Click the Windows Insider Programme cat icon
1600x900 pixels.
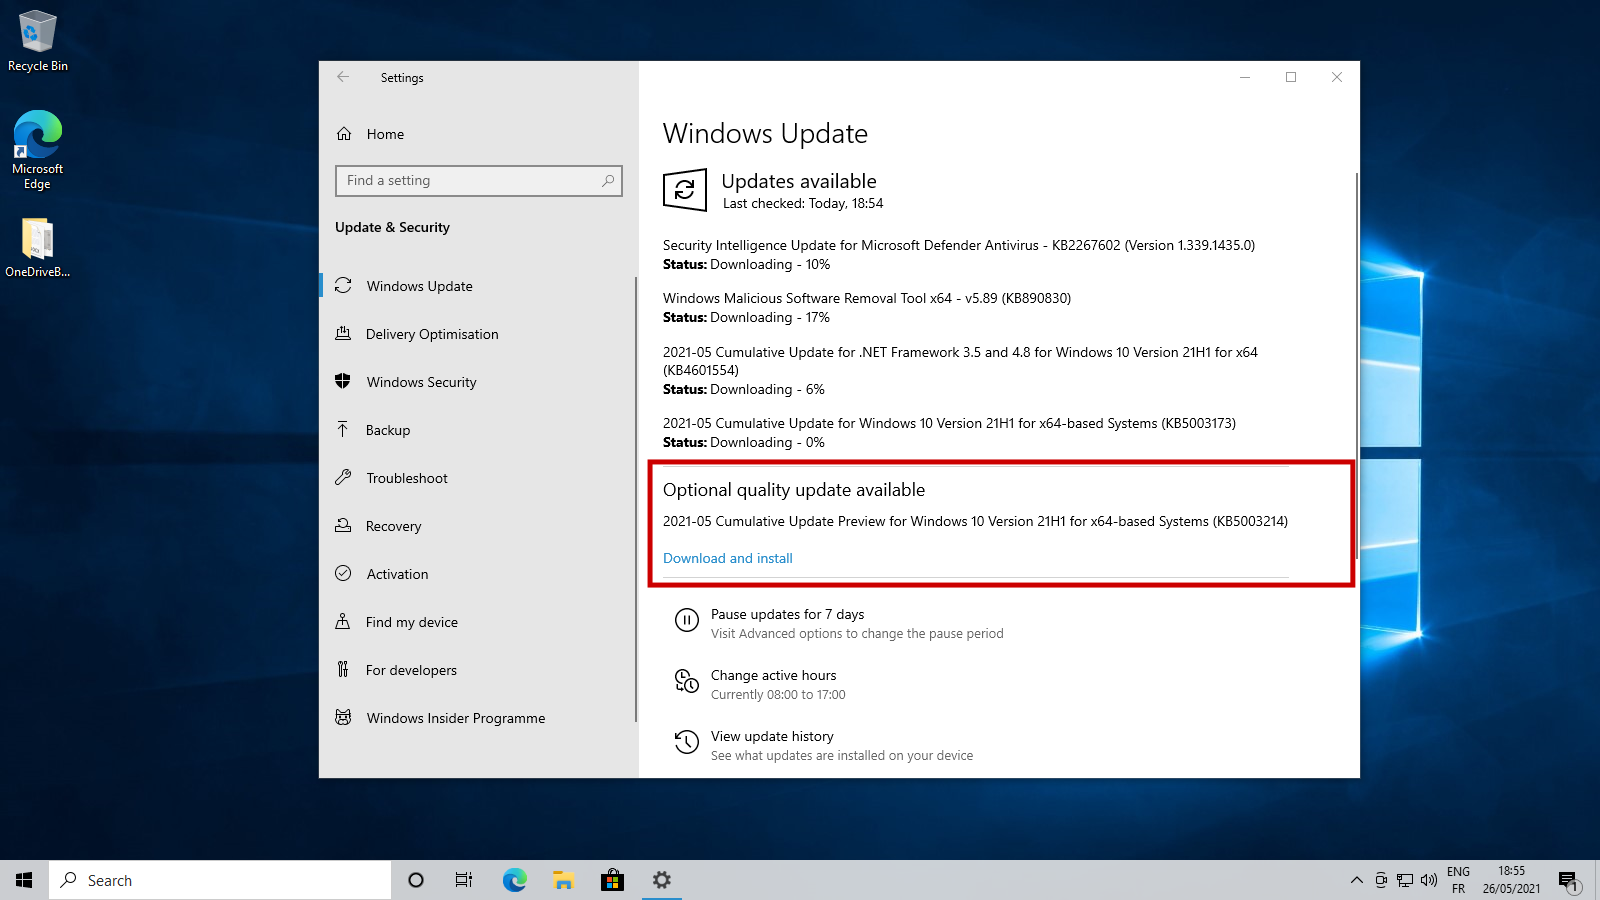pyautogui.click(x=343, y=717)
